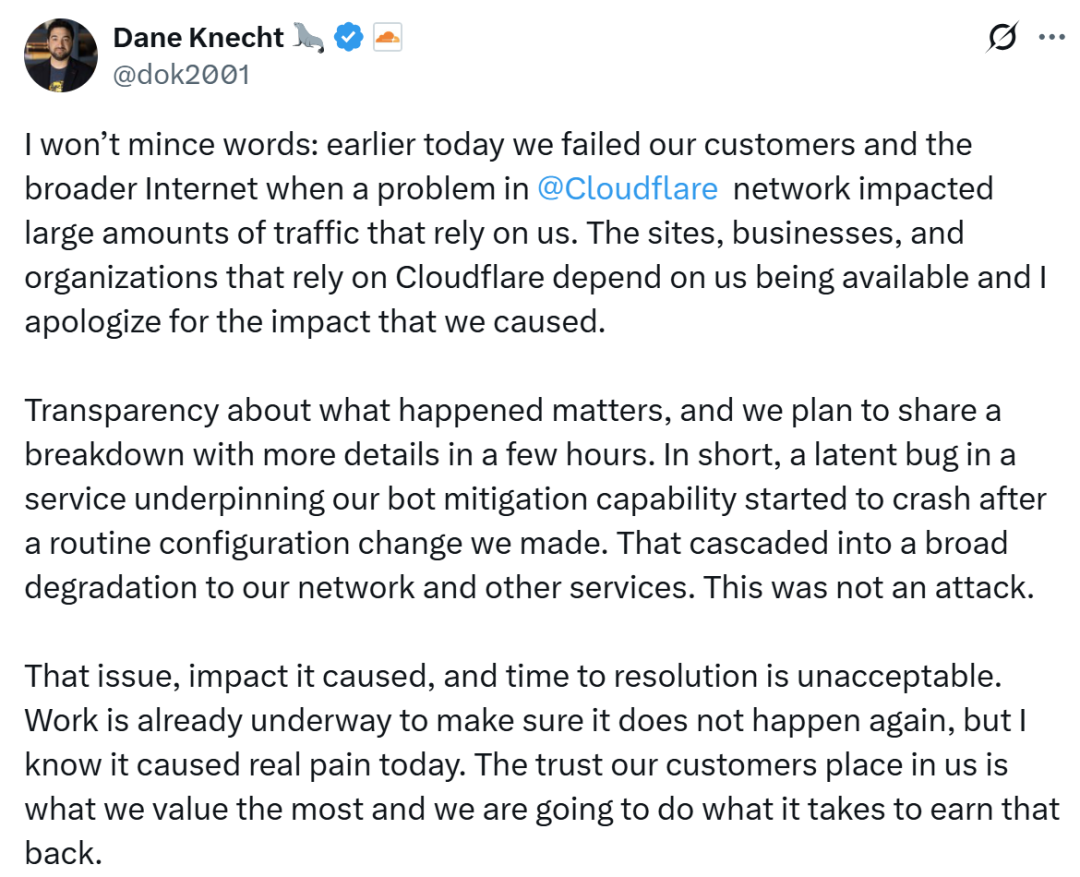Viewport: 1080px width, 877px height.
Task: Click the blue verified checkmark badge
Action: point(347,39)
